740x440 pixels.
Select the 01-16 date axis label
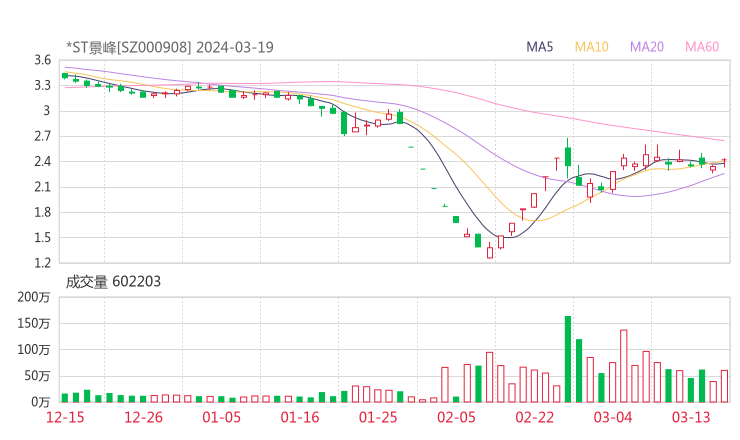300,417
